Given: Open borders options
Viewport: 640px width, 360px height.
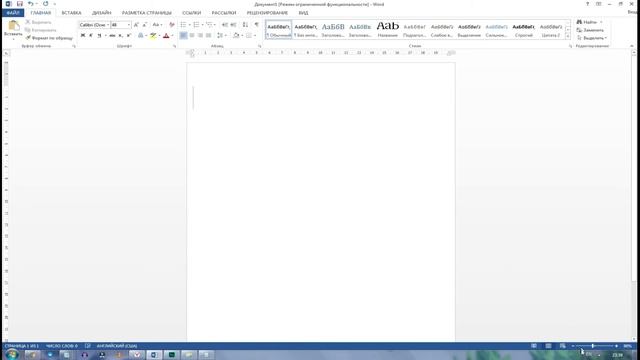Looking at the screenshot, I should click(x=249, y=36).
